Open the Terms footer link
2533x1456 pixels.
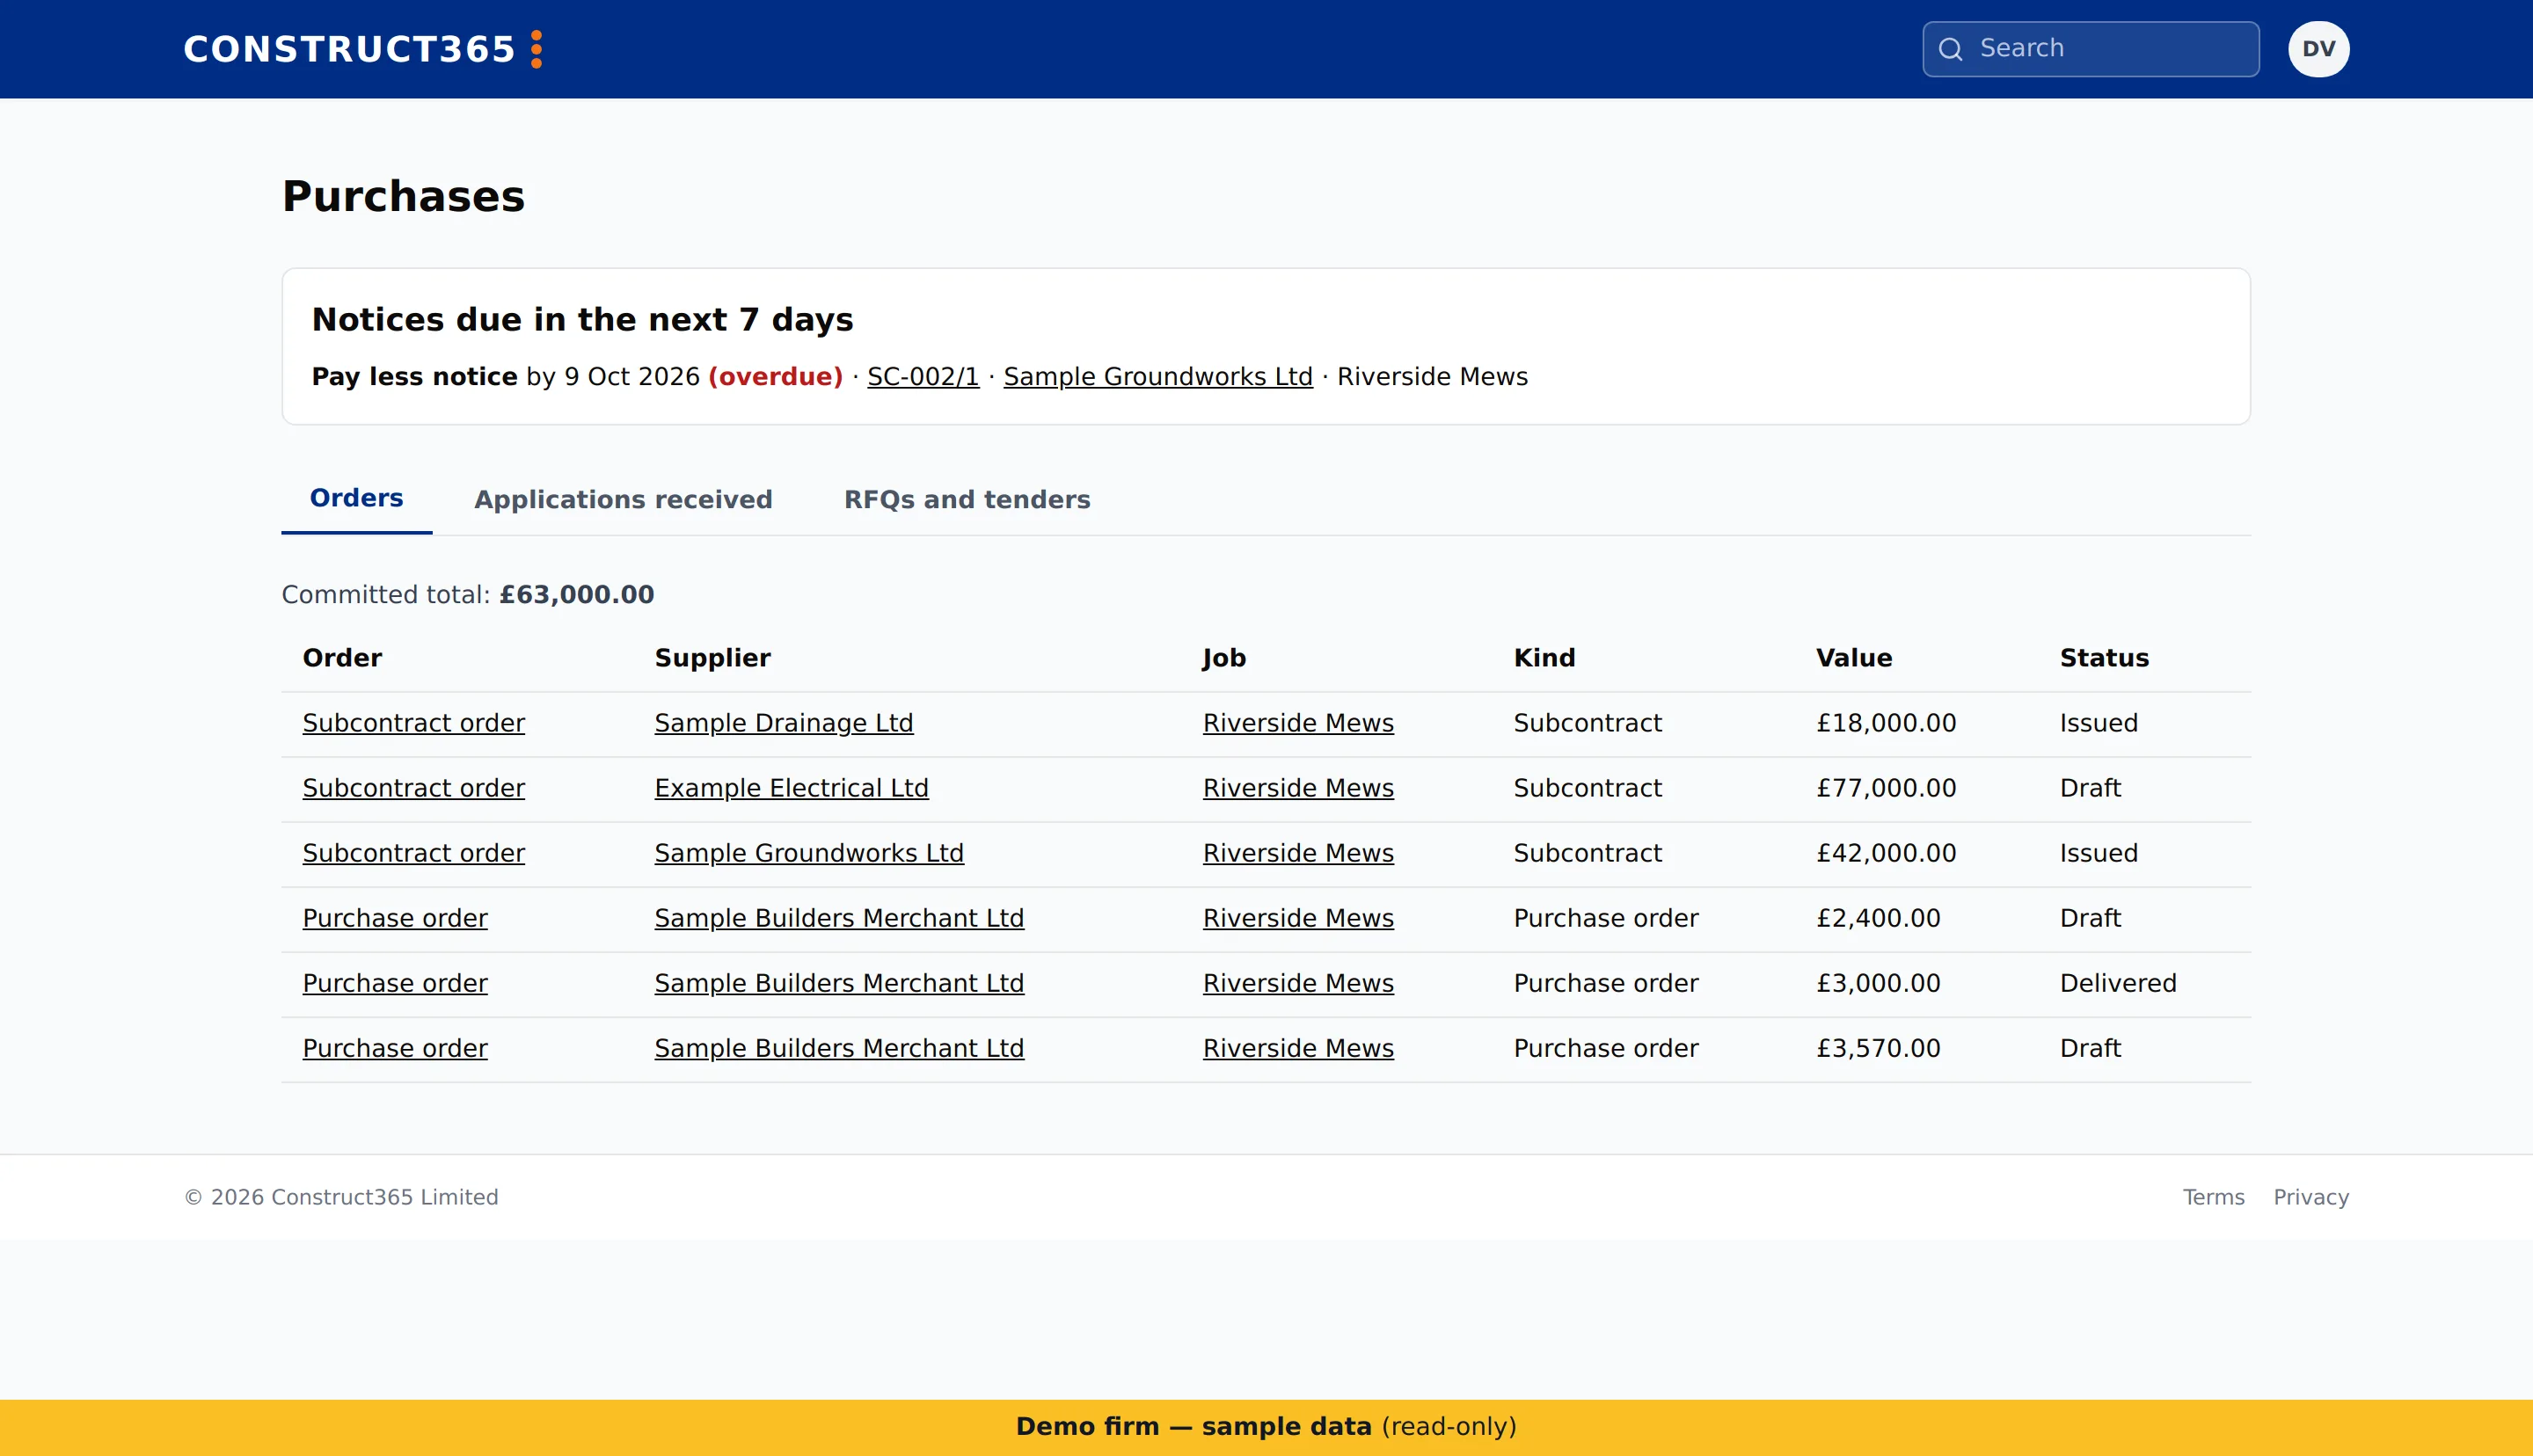(2213, 1197)
